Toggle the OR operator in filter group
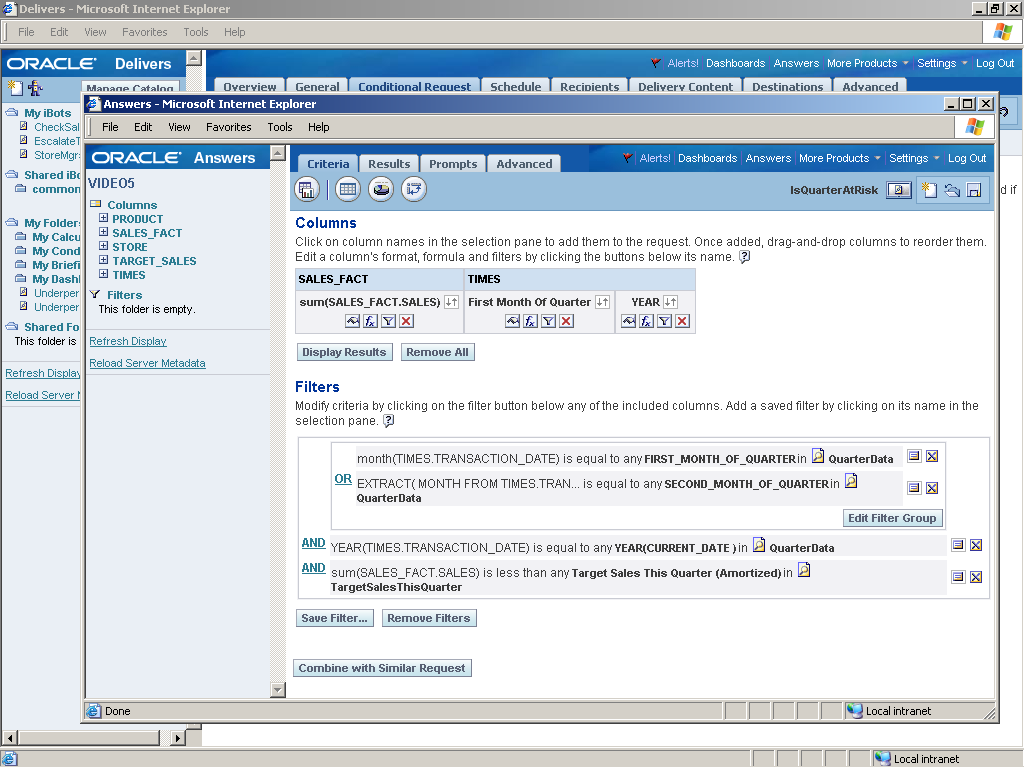The height and width of the screenshot is (768, 1024). point(343,479)
